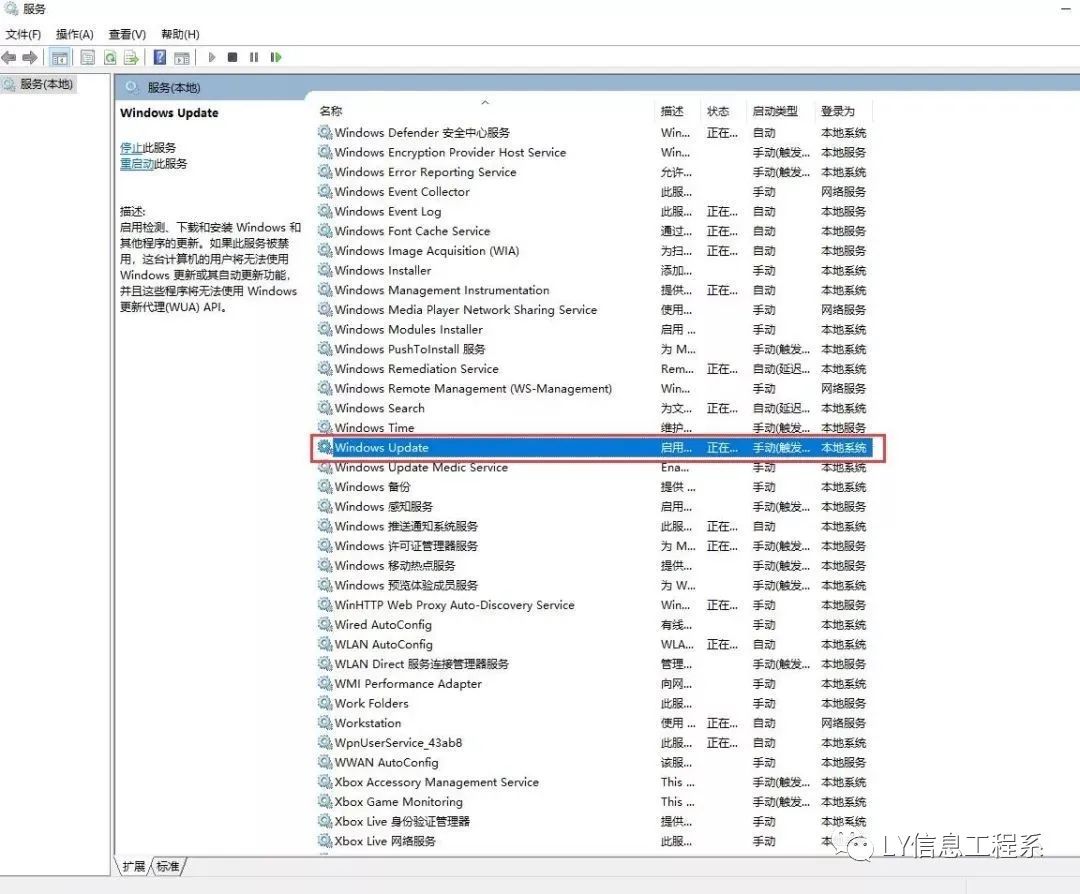This screenshot has height=894, width=1080.
Task: Click gear icon of Work Folders
Action: coord(325,703)
